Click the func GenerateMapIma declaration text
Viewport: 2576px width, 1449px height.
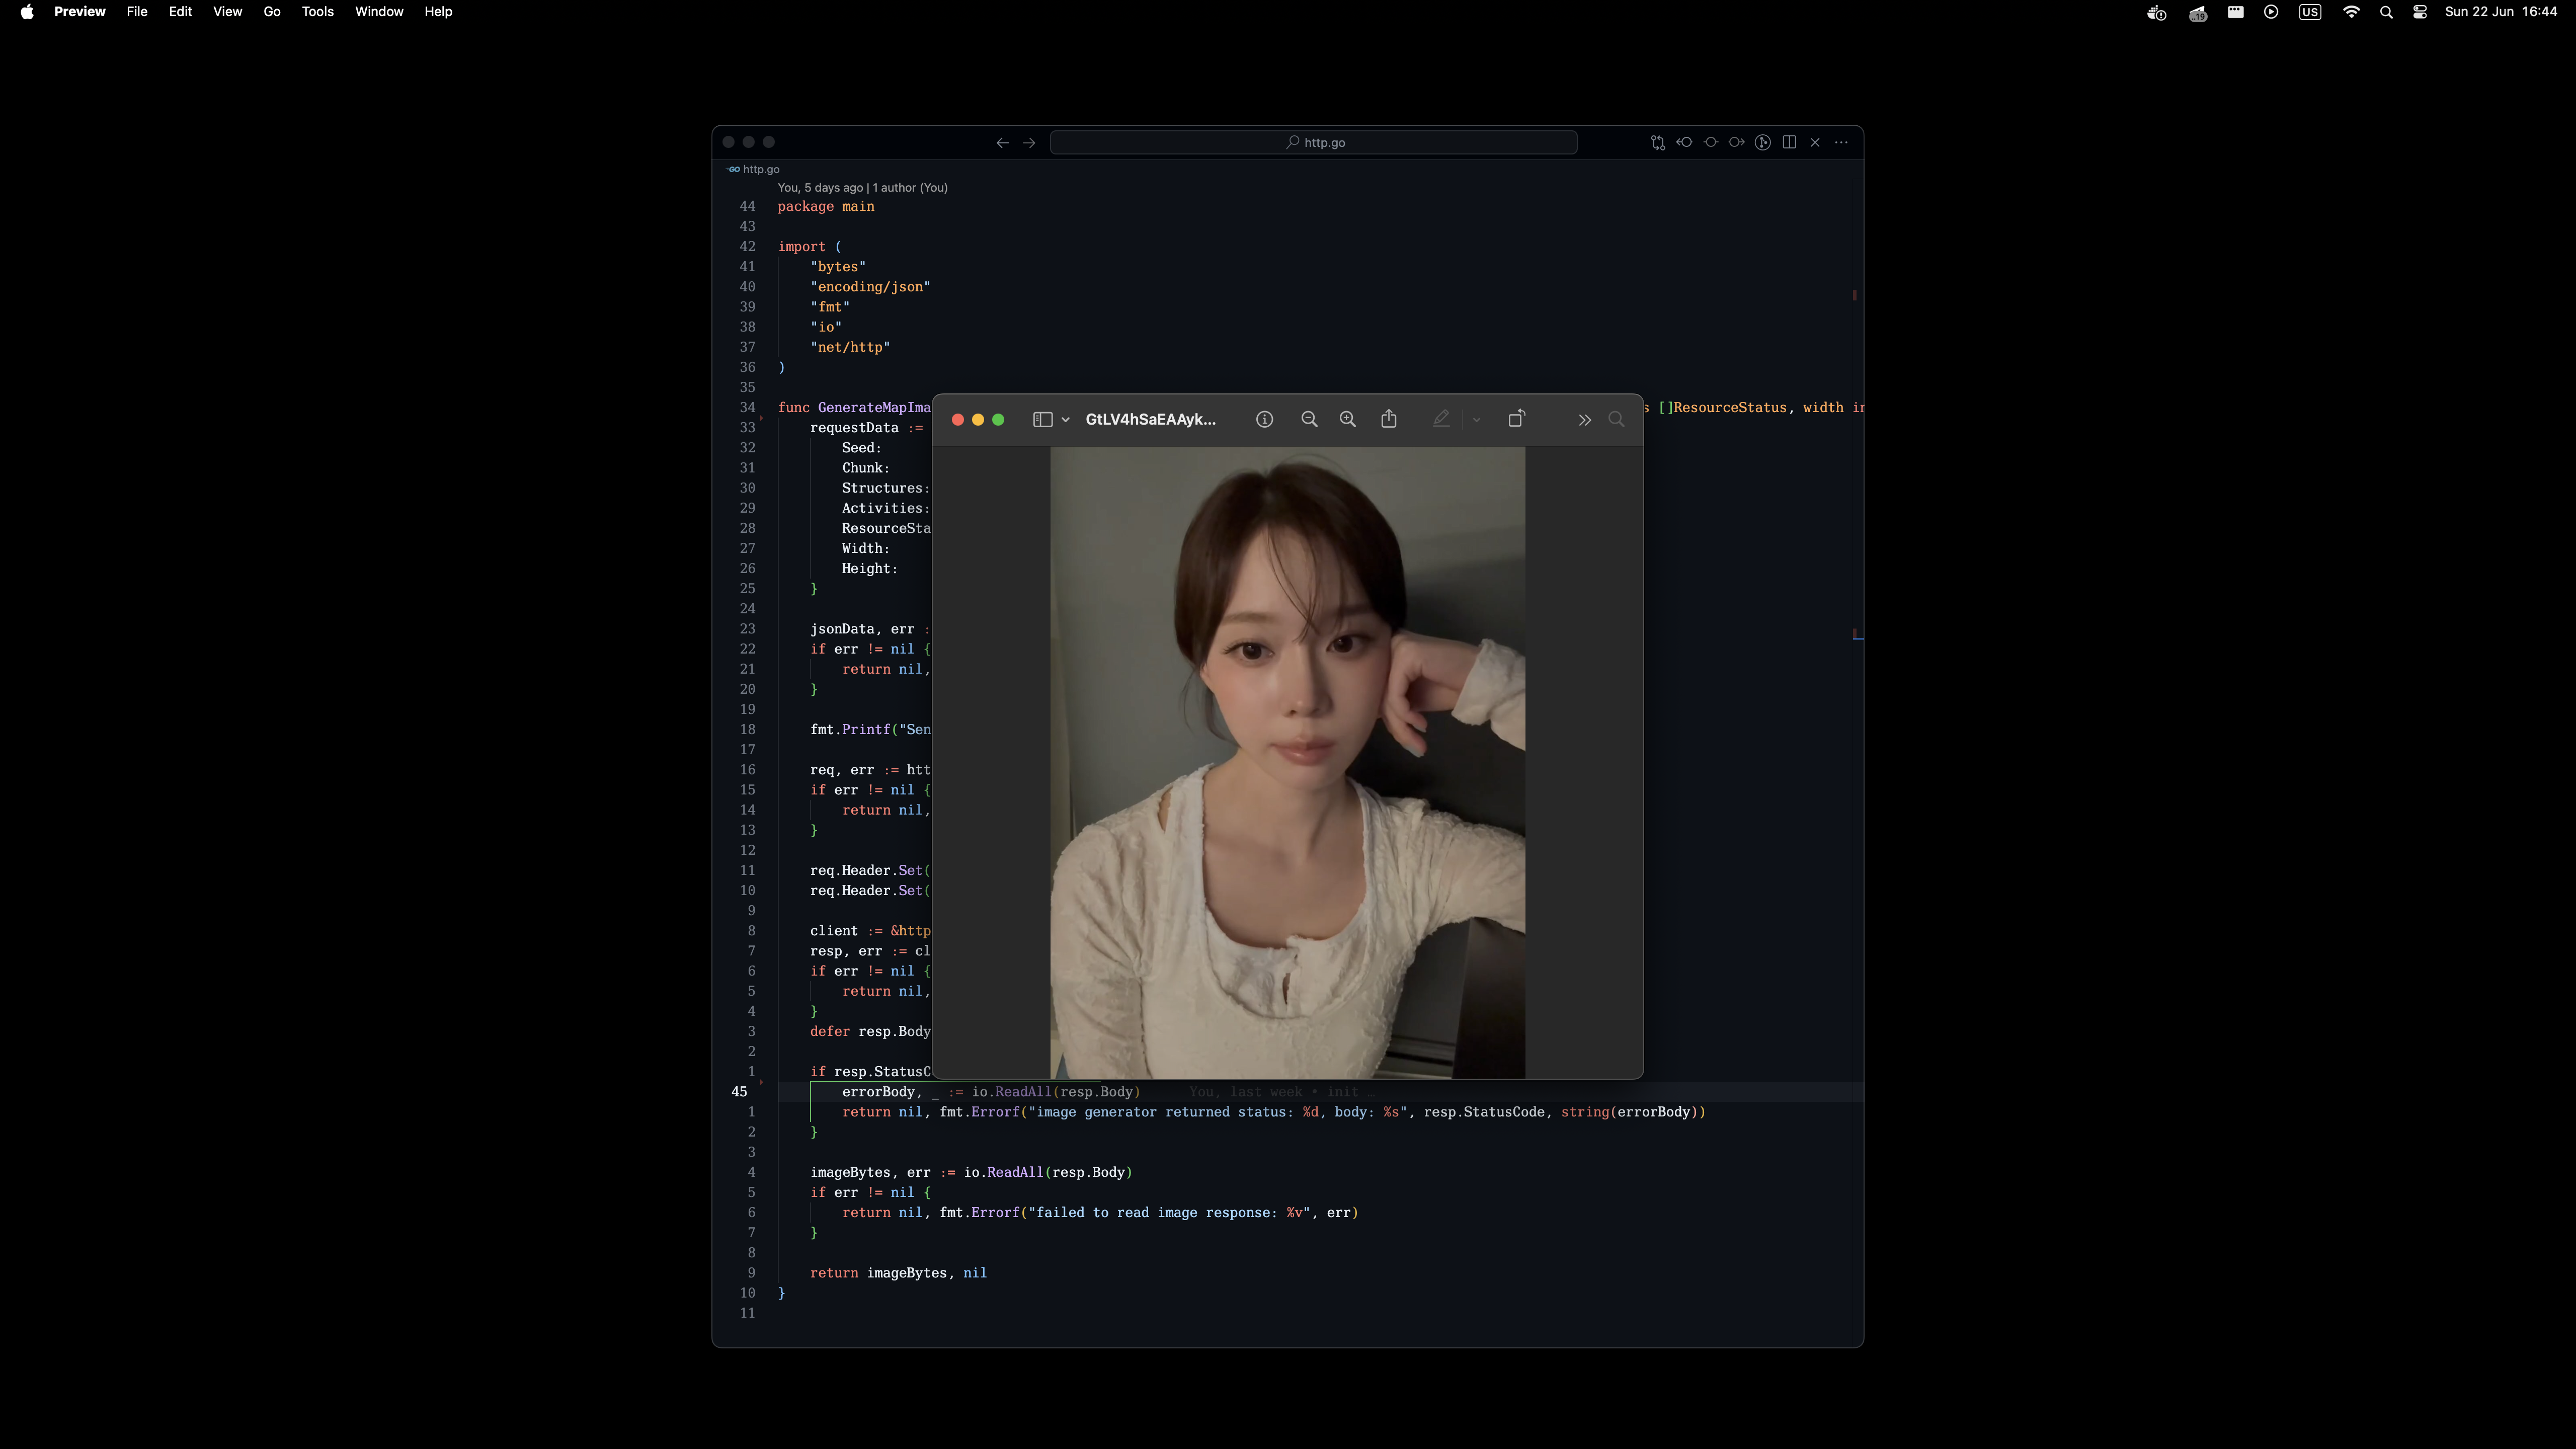[855, 408]
